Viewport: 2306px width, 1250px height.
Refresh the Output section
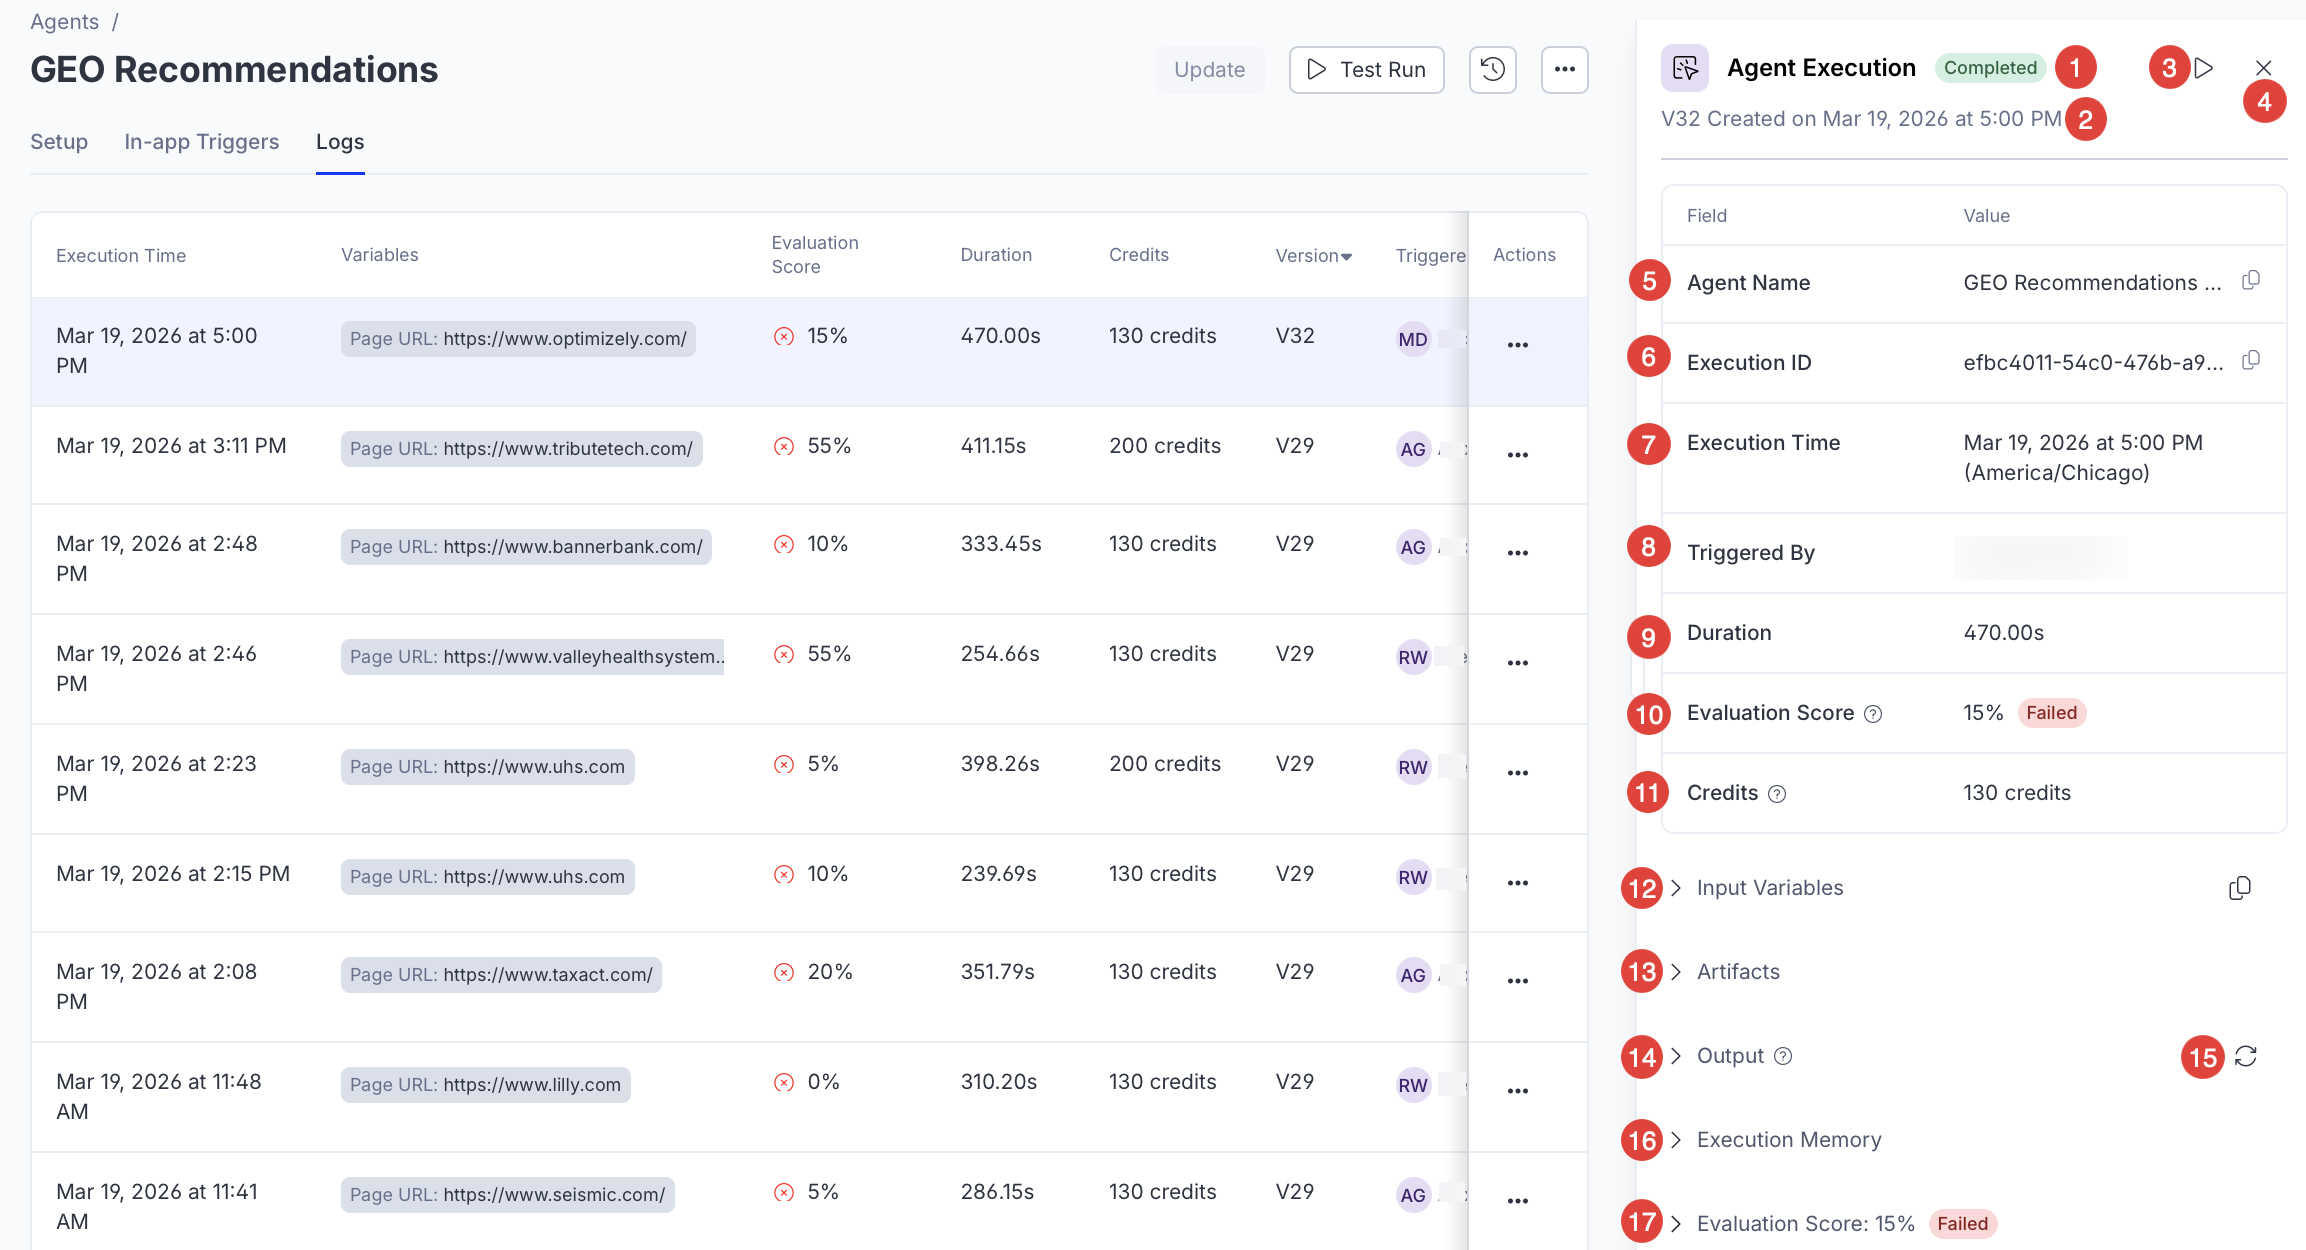(x=2246, y=1056)
